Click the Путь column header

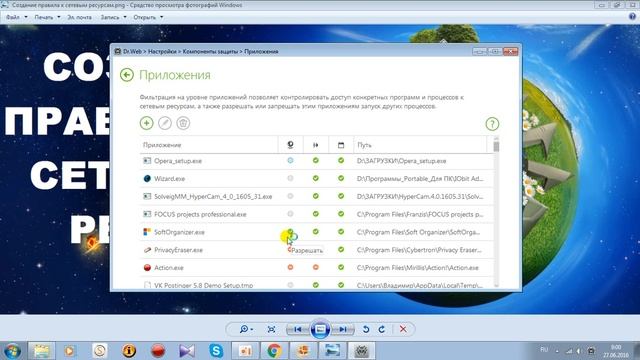click(420, 145)
